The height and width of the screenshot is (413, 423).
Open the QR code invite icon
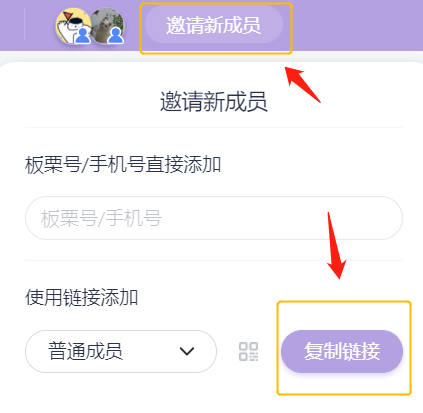pyautogui.click(x=248, y=351)
